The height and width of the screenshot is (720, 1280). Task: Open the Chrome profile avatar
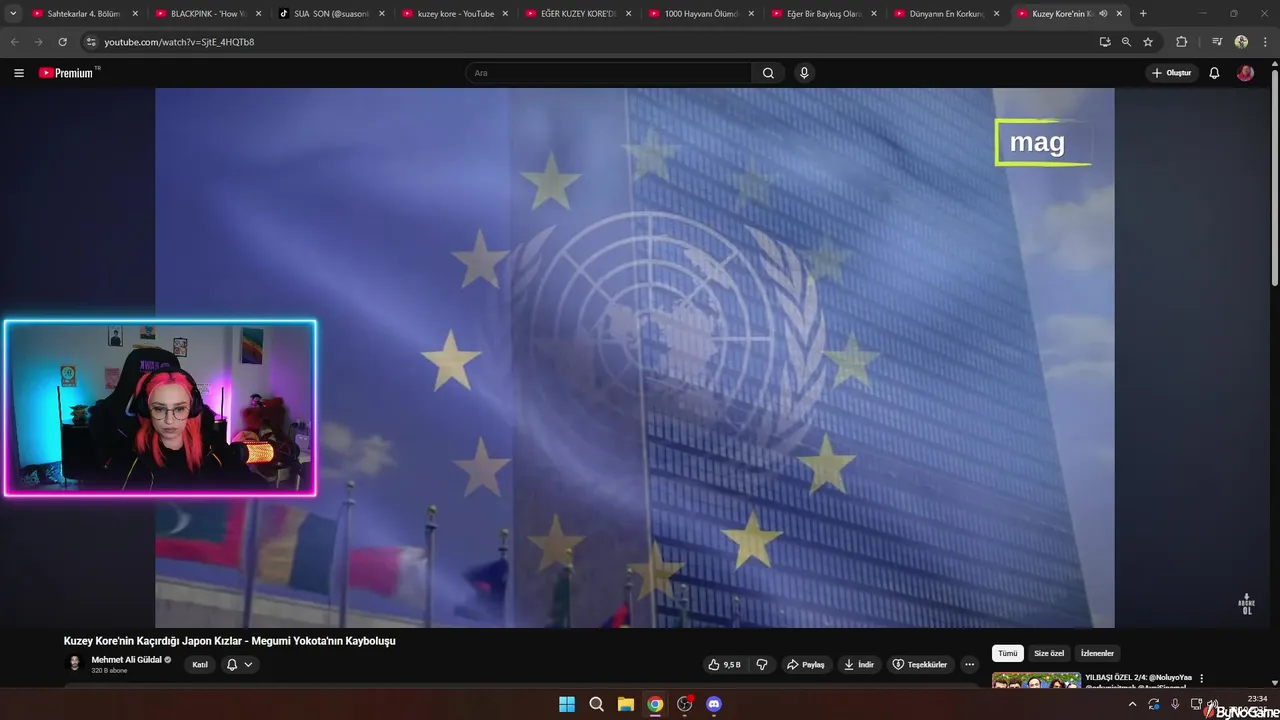tap(1241, 42)
